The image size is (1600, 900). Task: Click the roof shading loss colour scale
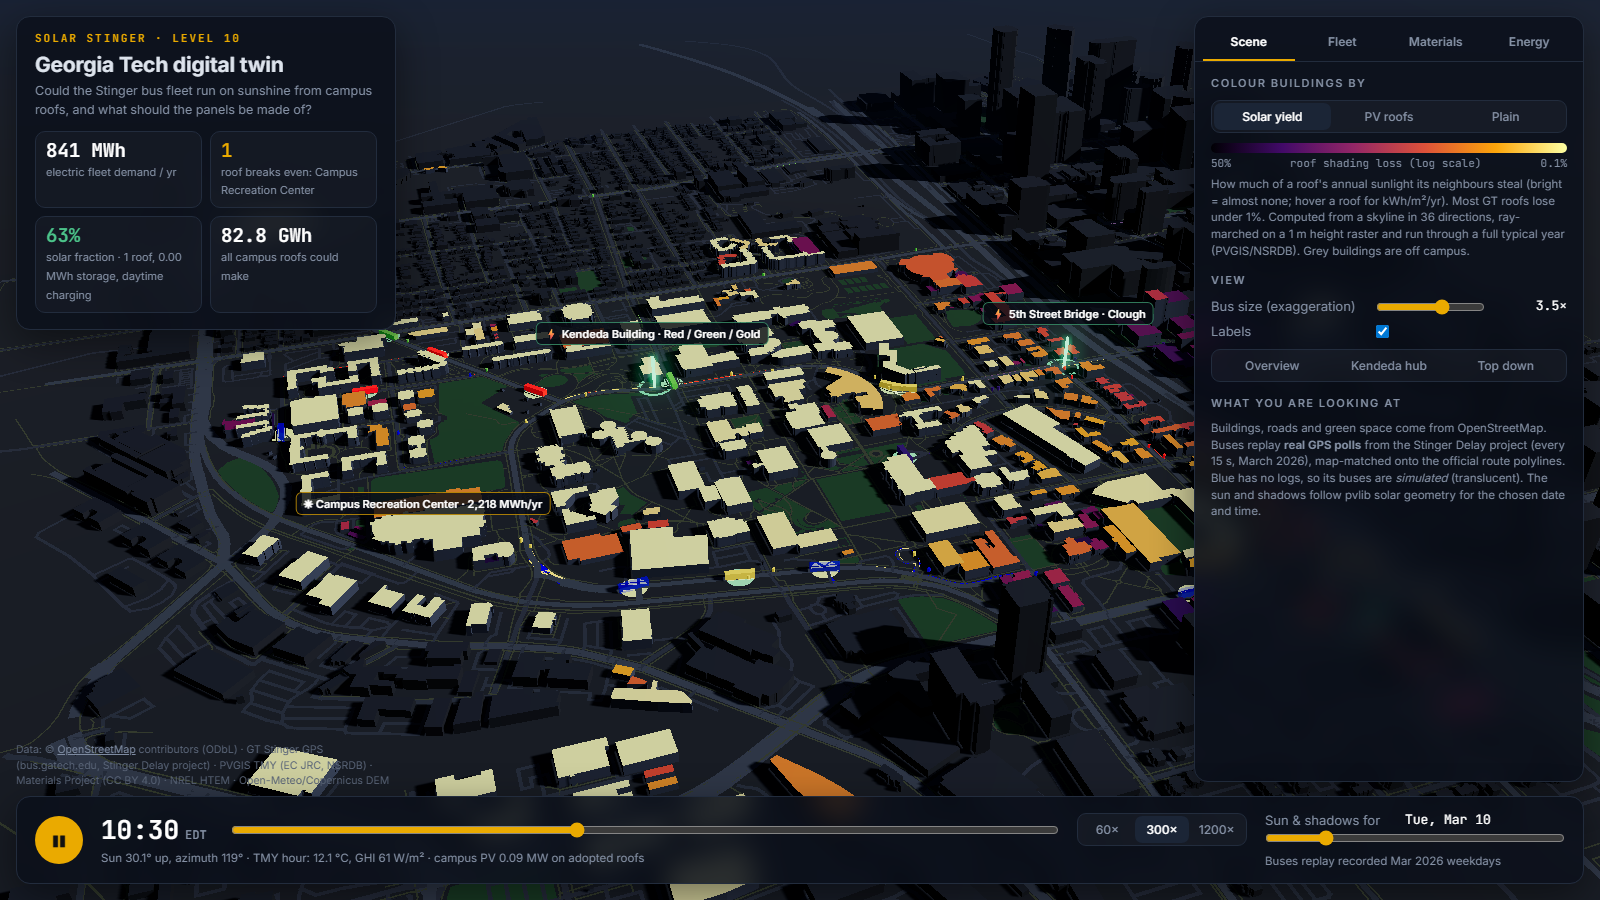[x=1389, y=148]
